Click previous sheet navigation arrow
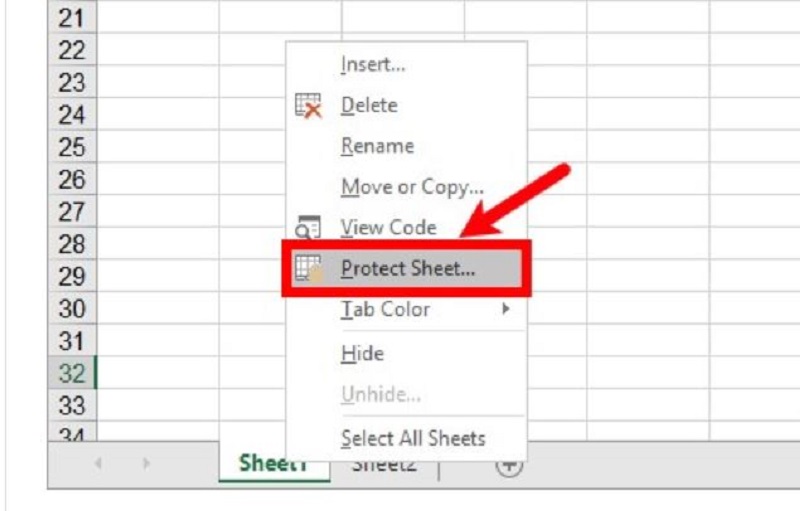This screenshot has width=800, height=511. click(98, 463)
